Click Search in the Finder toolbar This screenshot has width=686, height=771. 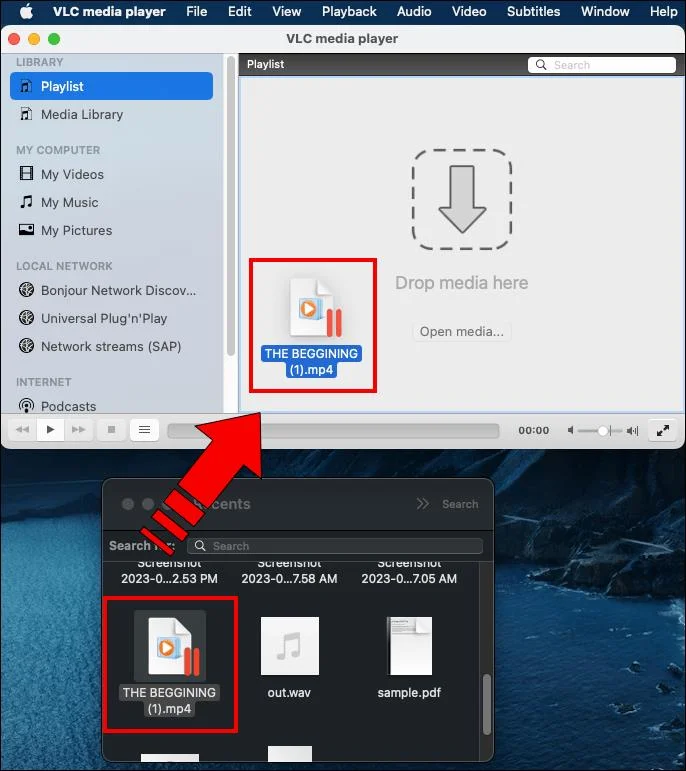pyautogui.click(x=460, y=504)
